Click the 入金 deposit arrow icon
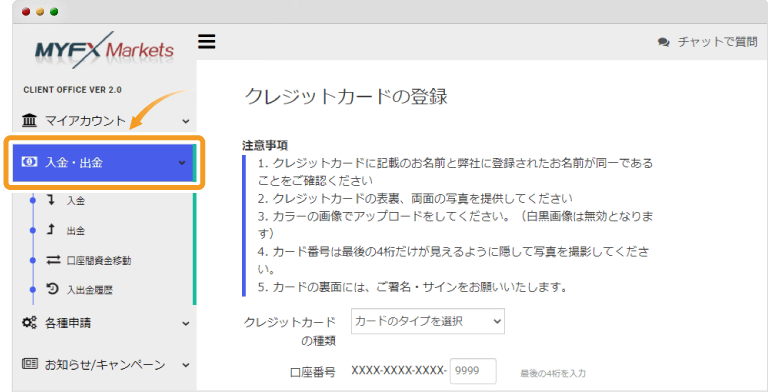 [51, 199]
